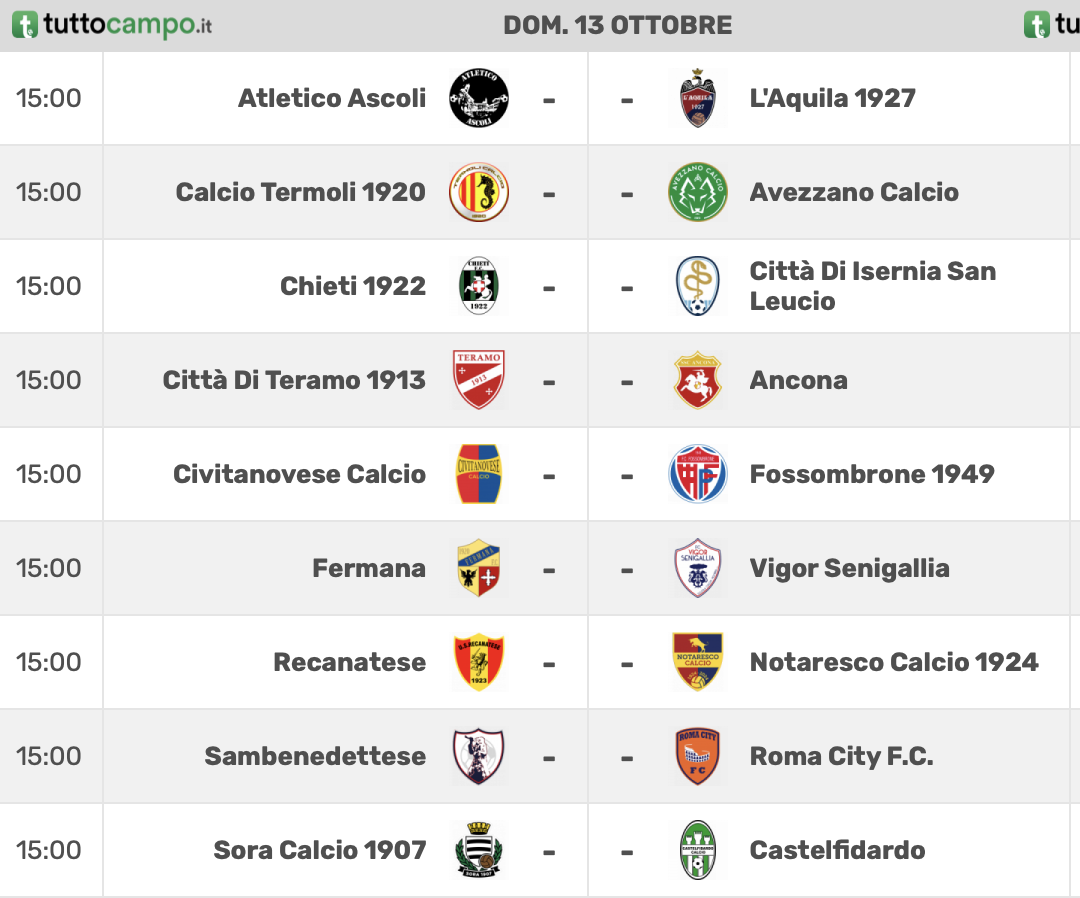Click the Vigor Senigallia team name
This screenshot has width=1080, height=898.
849,568
